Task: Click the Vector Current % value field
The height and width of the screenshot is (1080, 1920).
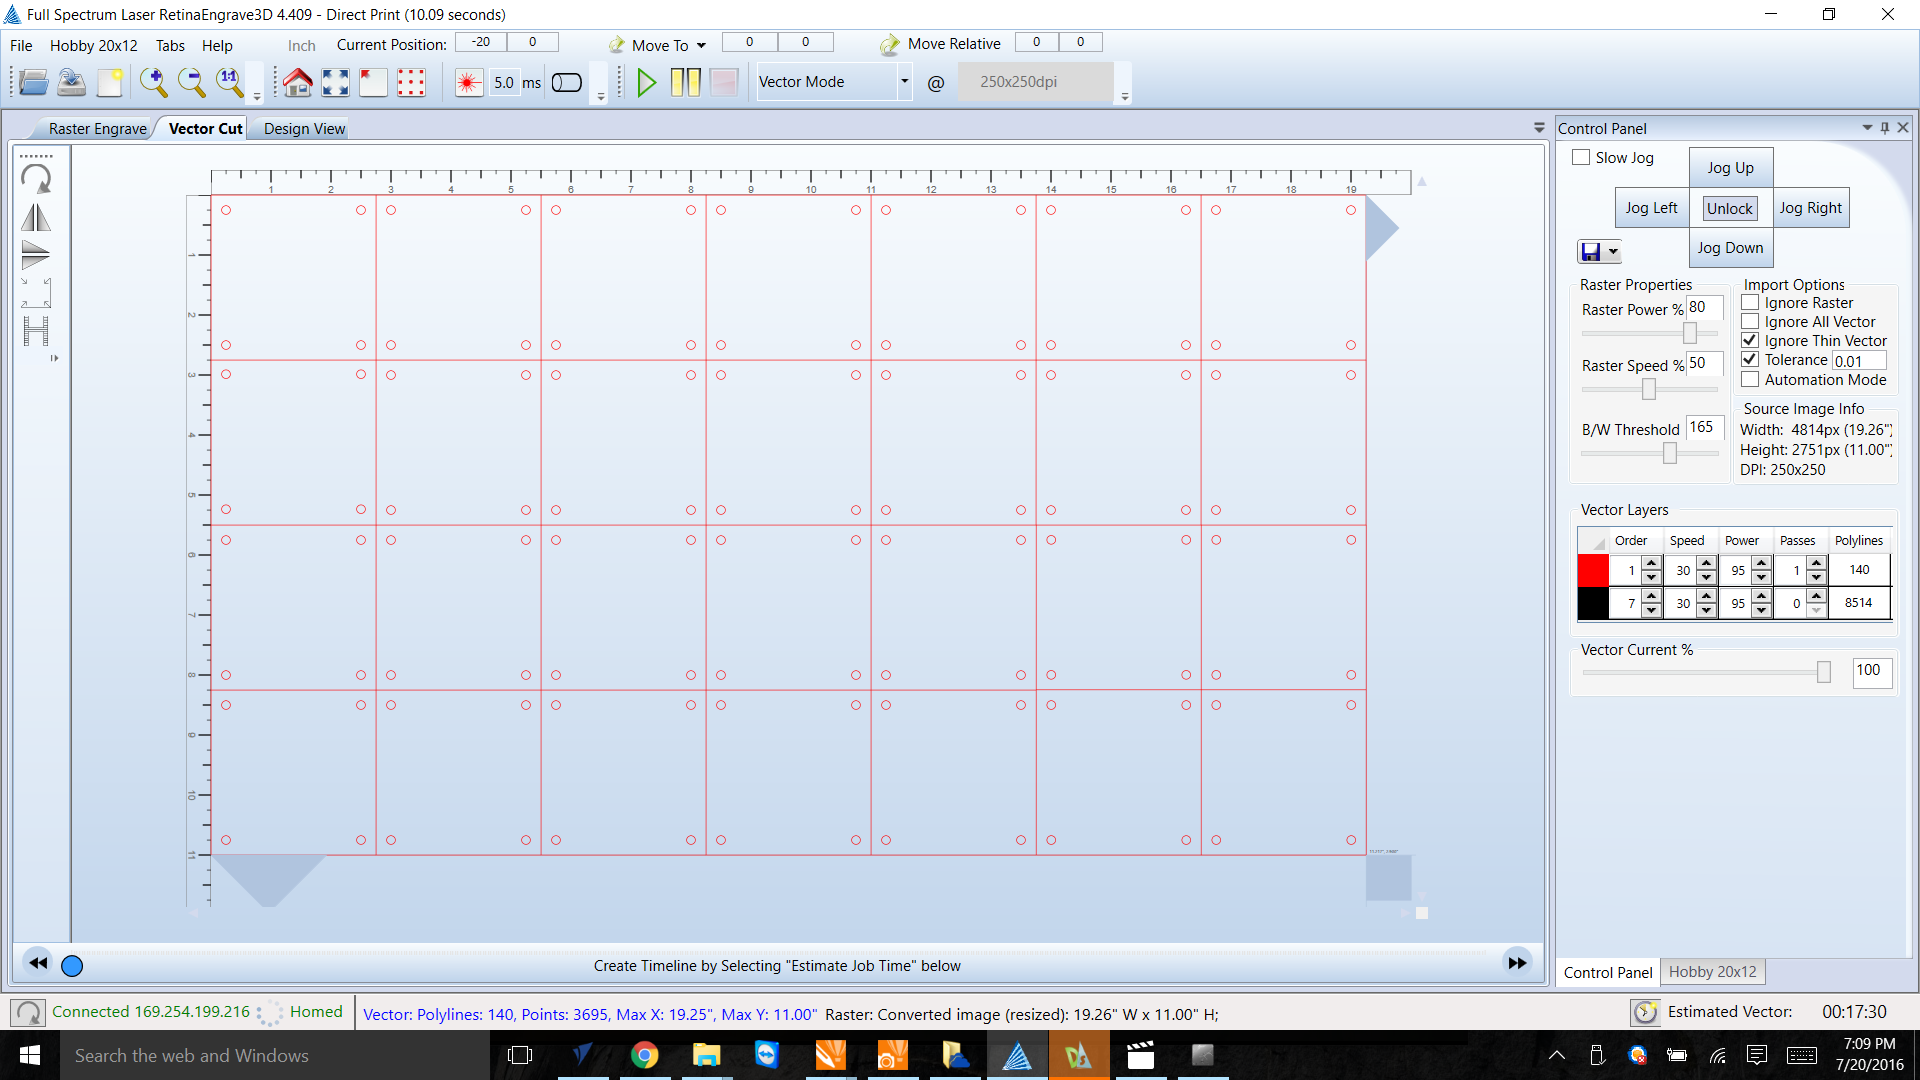Action: click(1872, 671)
